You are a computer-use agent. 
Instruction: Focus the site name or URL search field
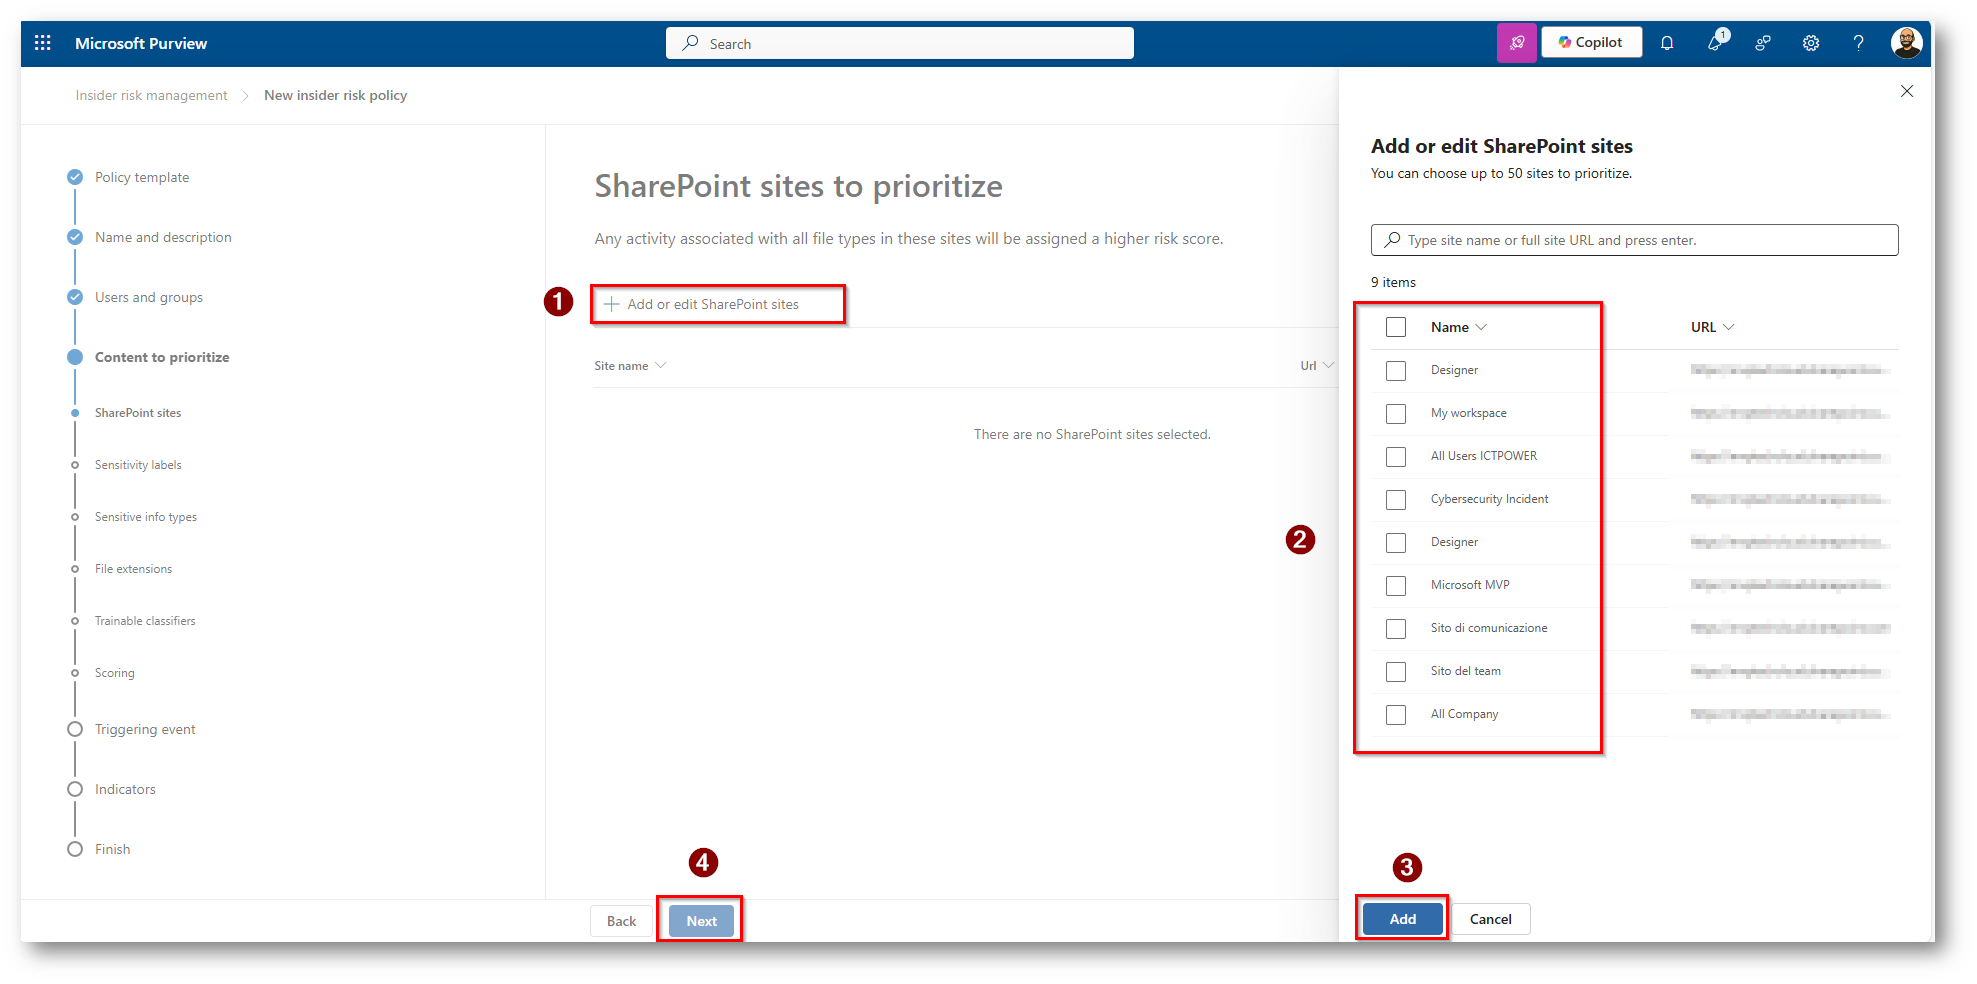click(1634, 240)
